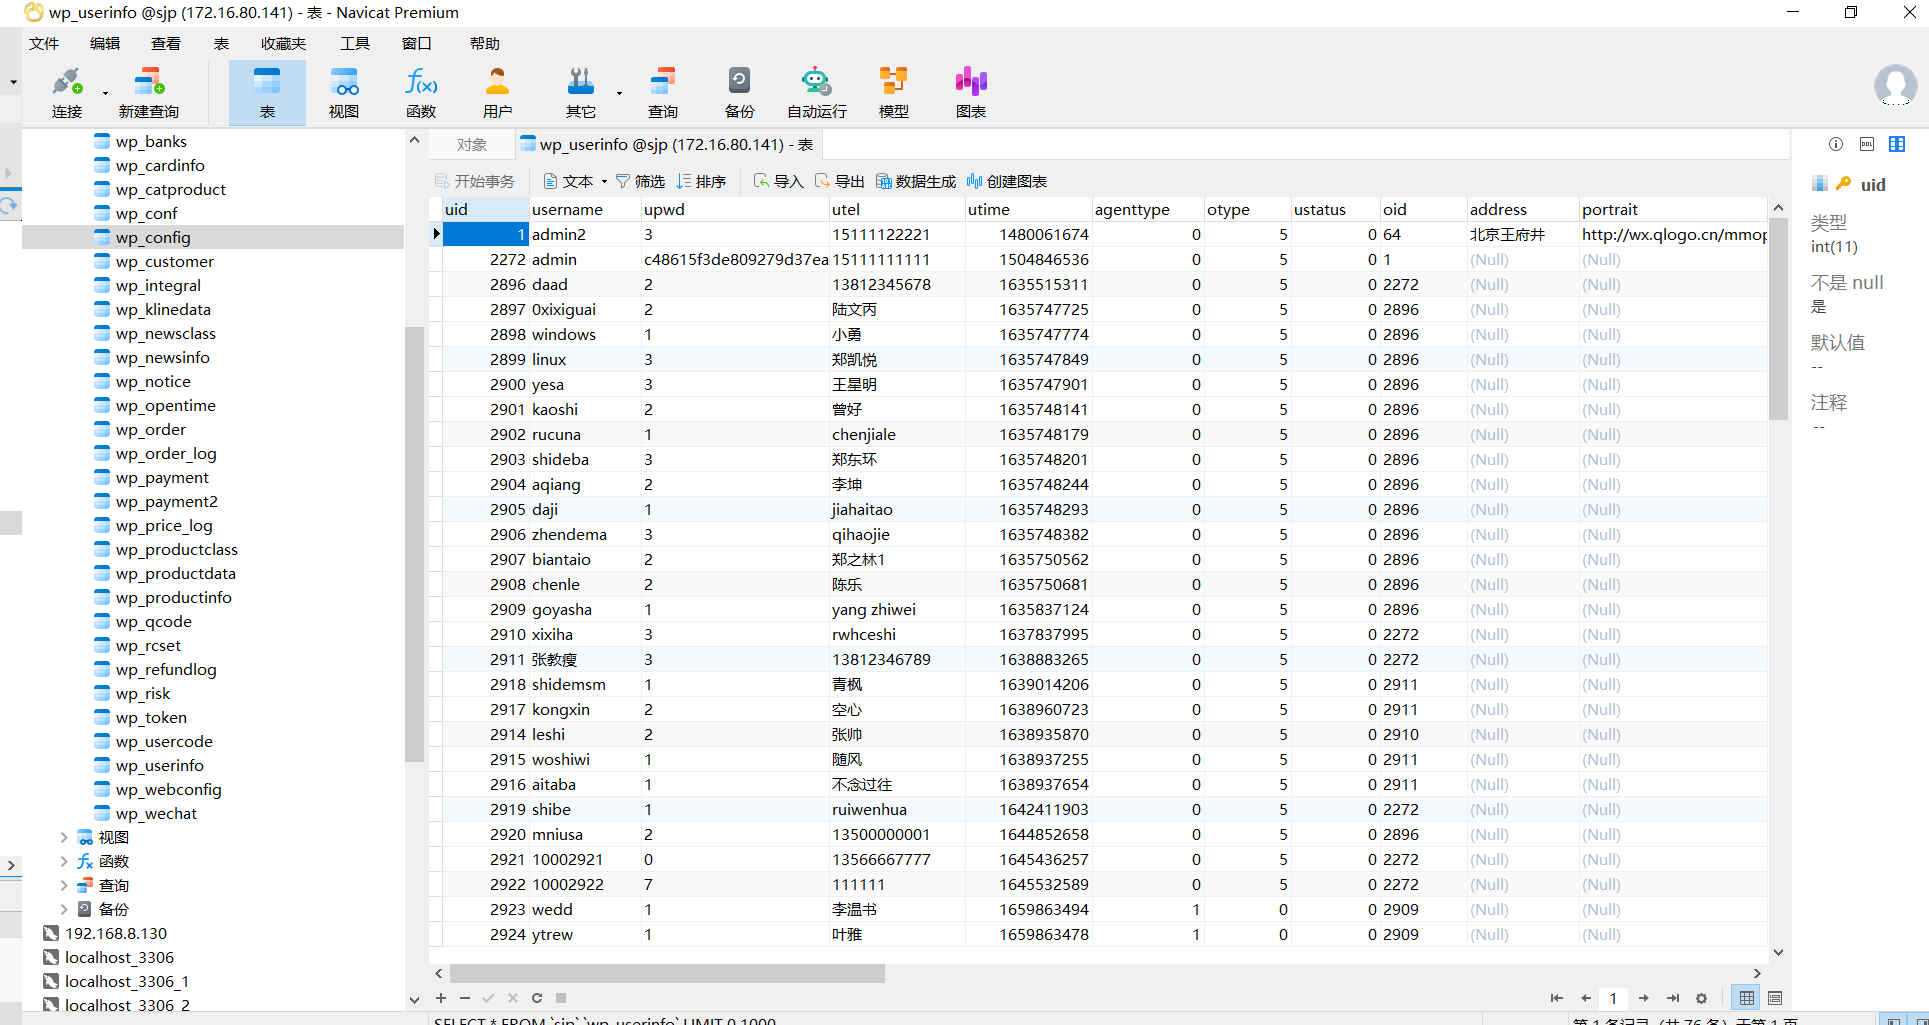Click the 备份 (Backup) toolbar icon
The image size is (1929, 1025).
point(739,92)
